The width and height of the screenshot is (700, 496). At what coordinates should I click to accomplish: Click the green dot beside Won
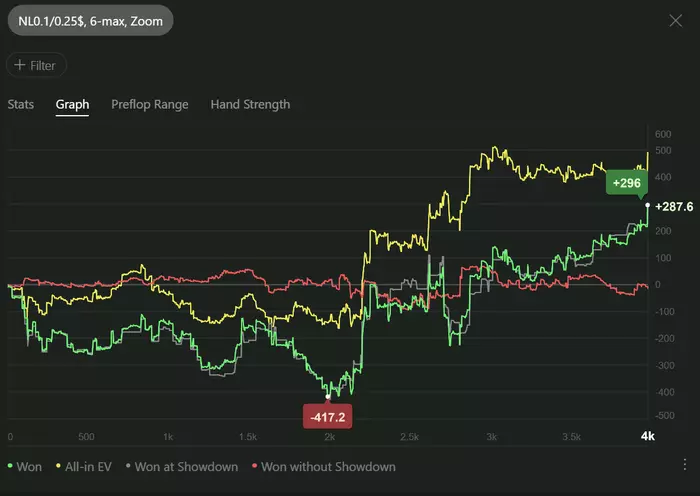(10, 467)
